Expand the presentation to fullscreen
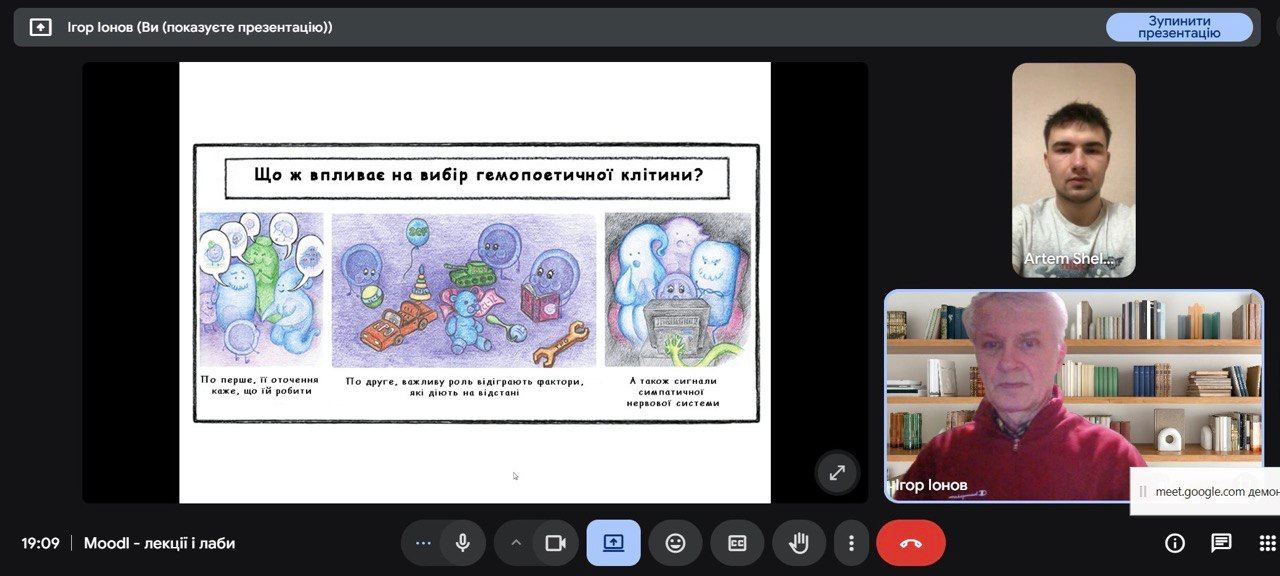Screen dimensions: 1280x576 point(837,472)
